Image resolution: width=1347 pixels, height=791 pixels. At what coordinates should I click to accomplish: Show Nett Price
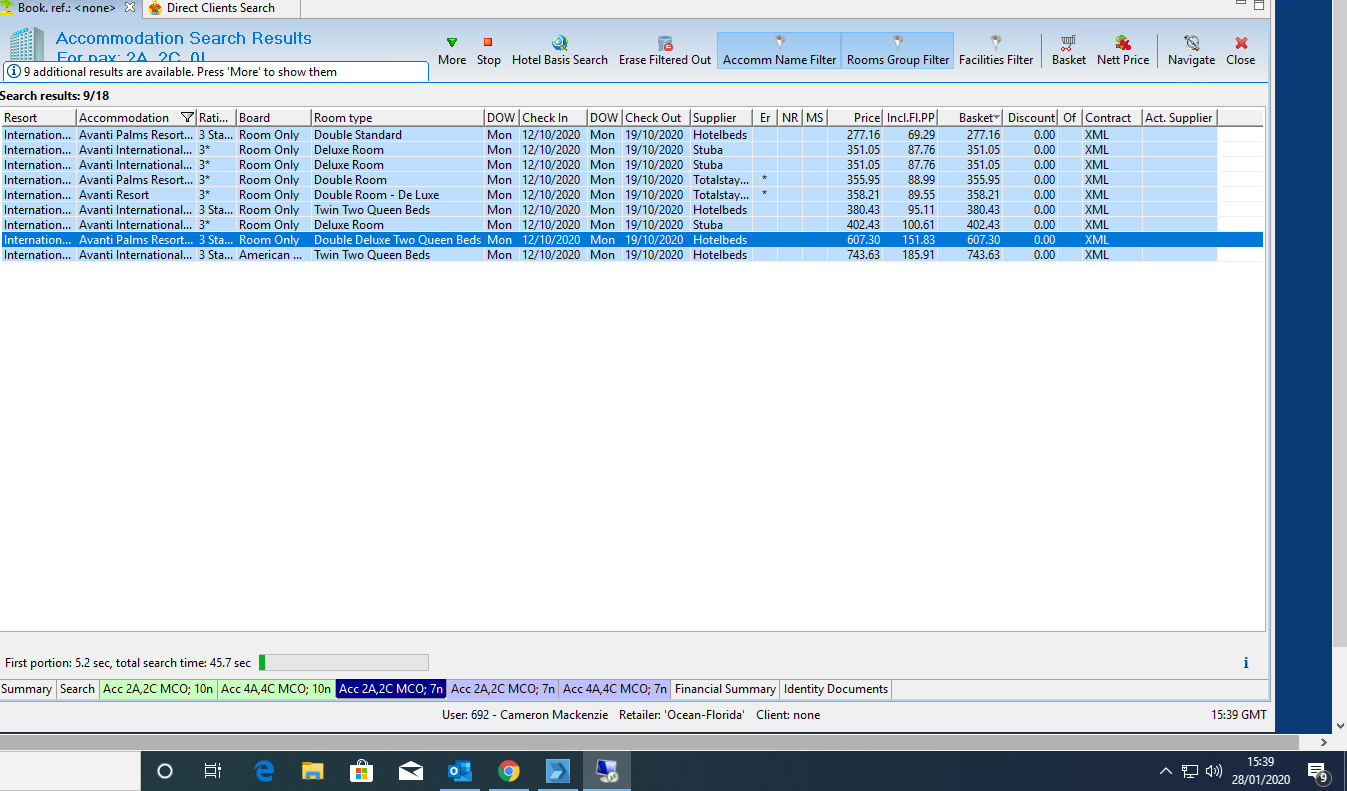pos(1123,51)
